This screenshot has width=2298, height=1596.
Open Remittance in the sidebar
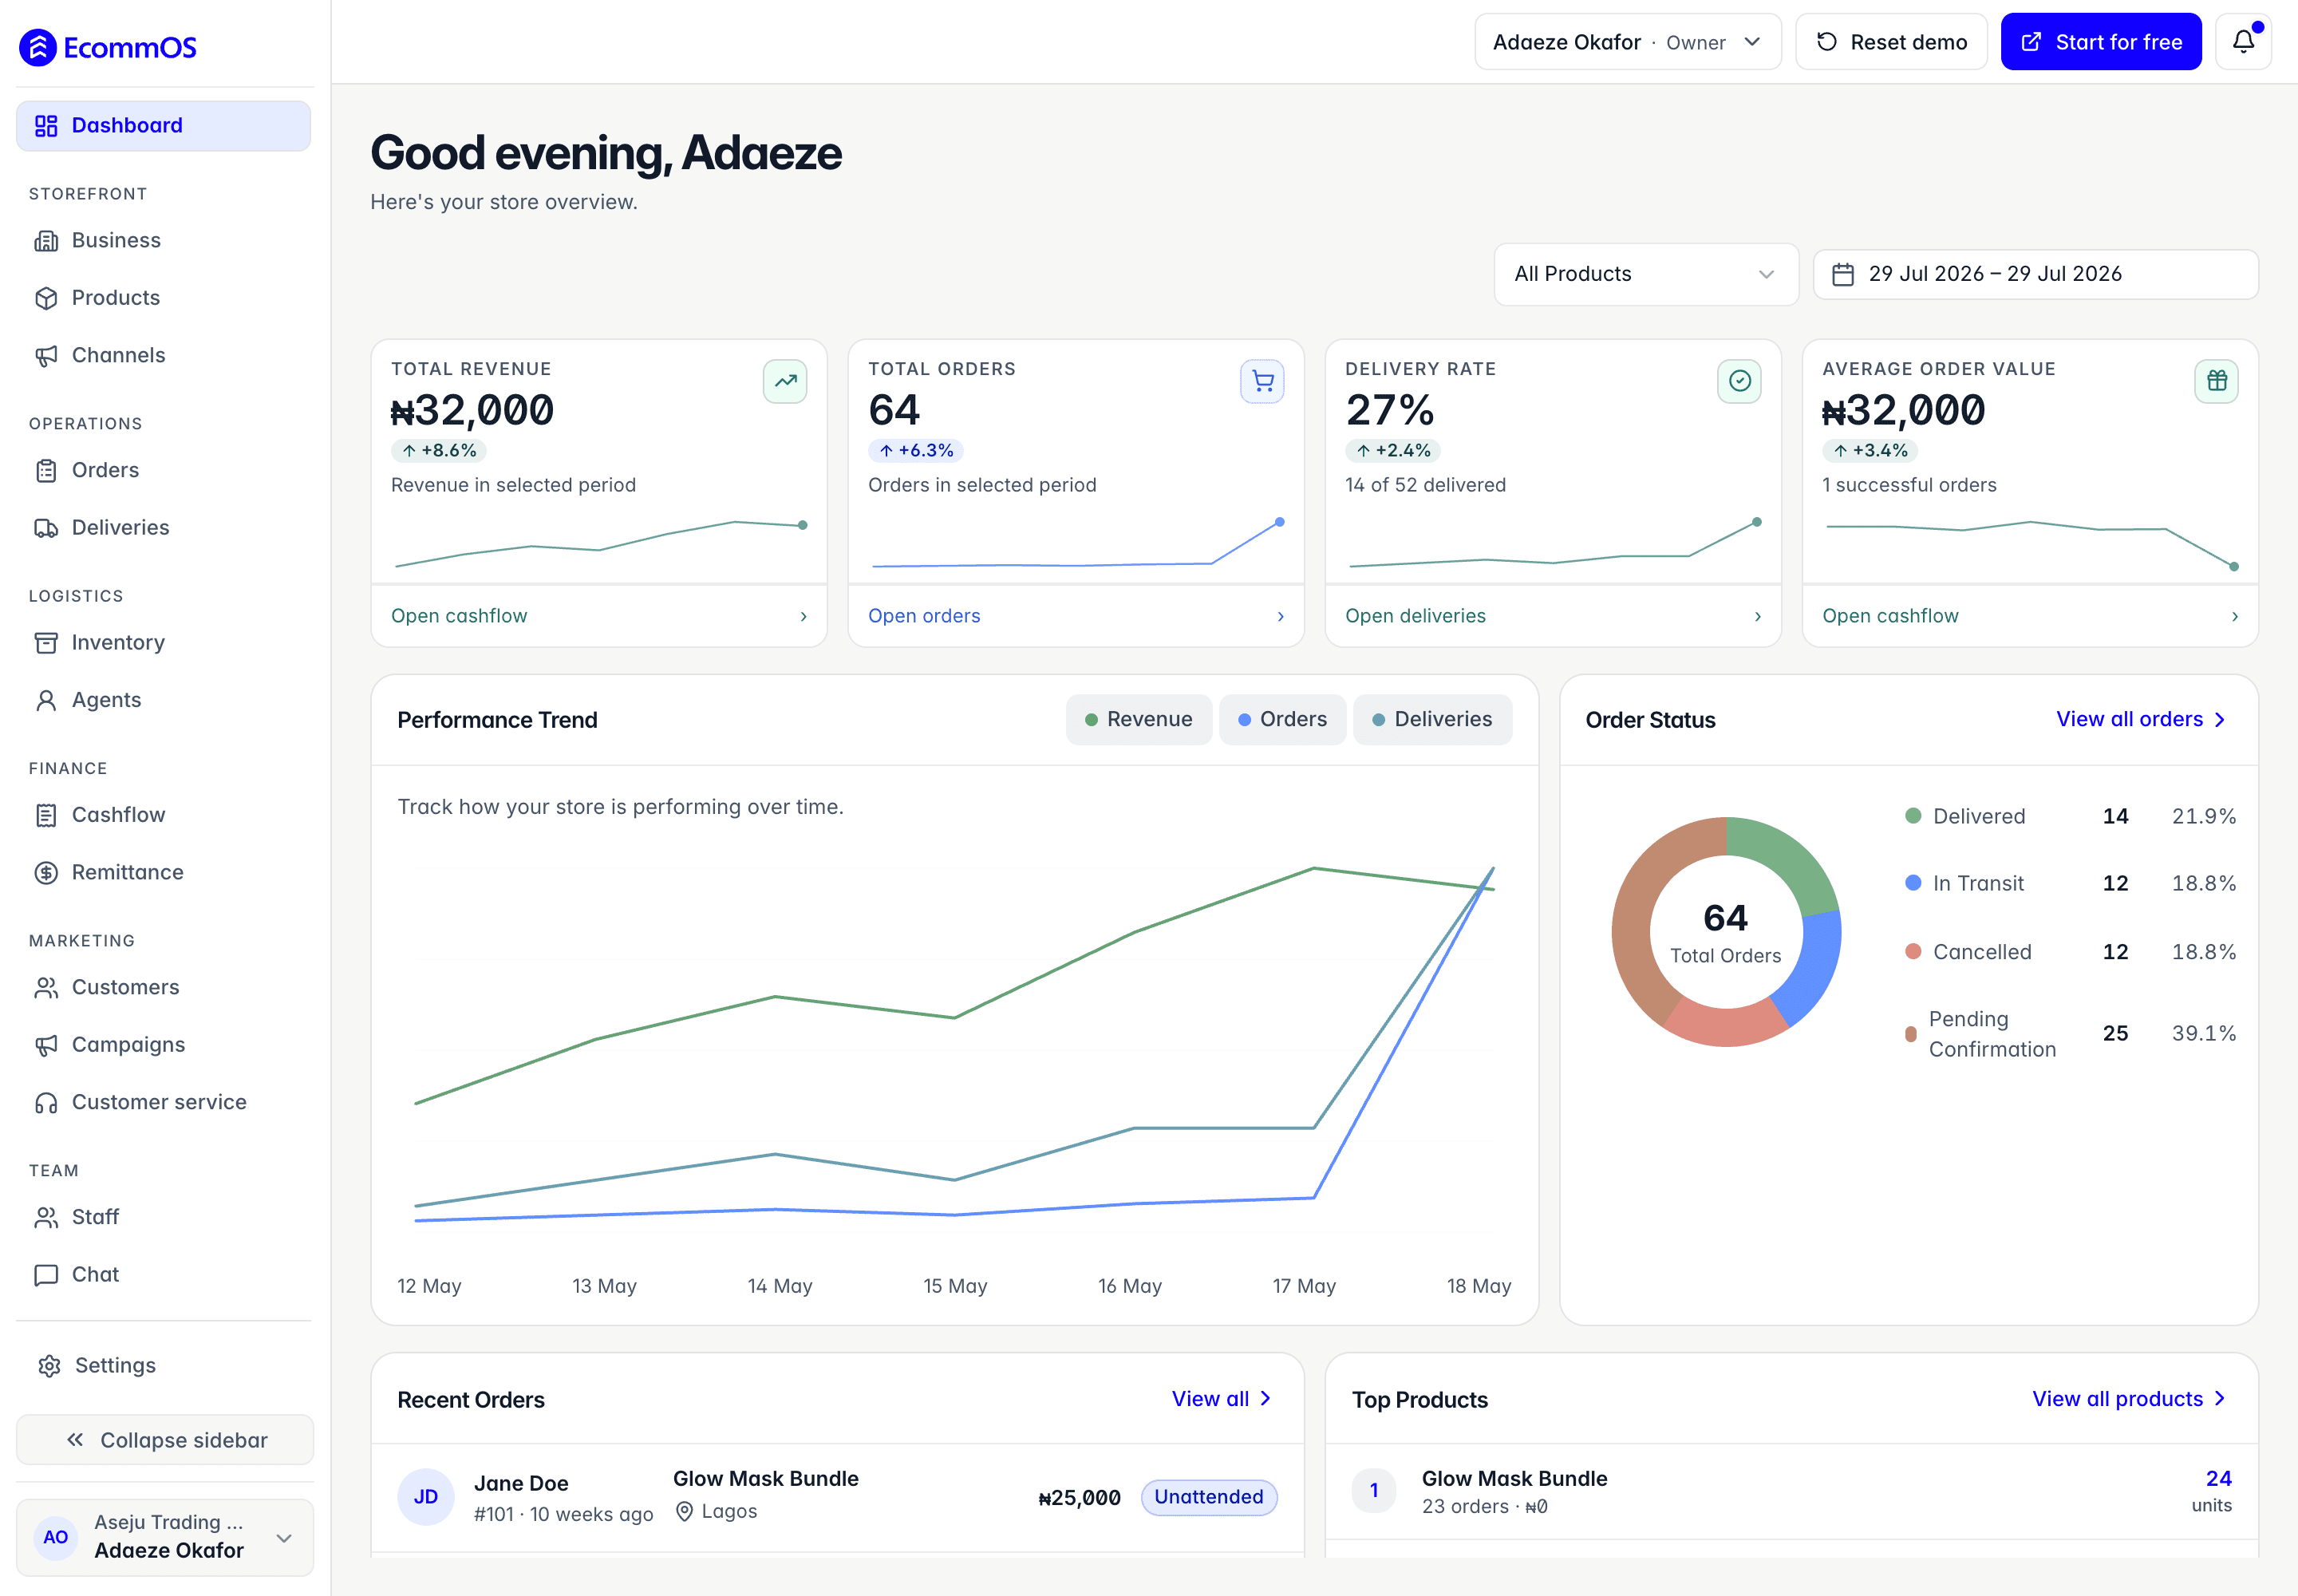pyautogui.click(x=163, y=873)
